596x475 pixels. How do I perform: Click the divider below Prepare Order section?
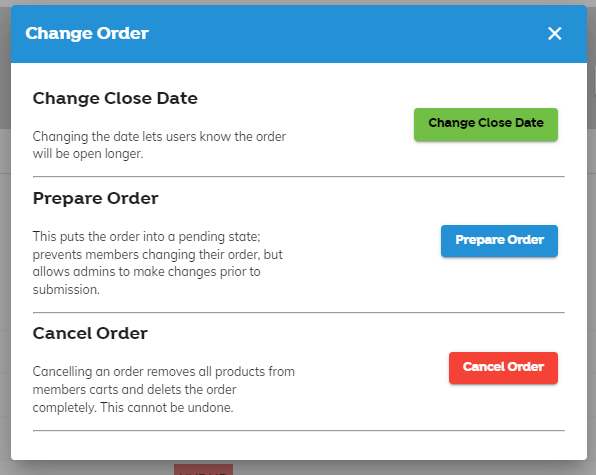click(299, 313)
